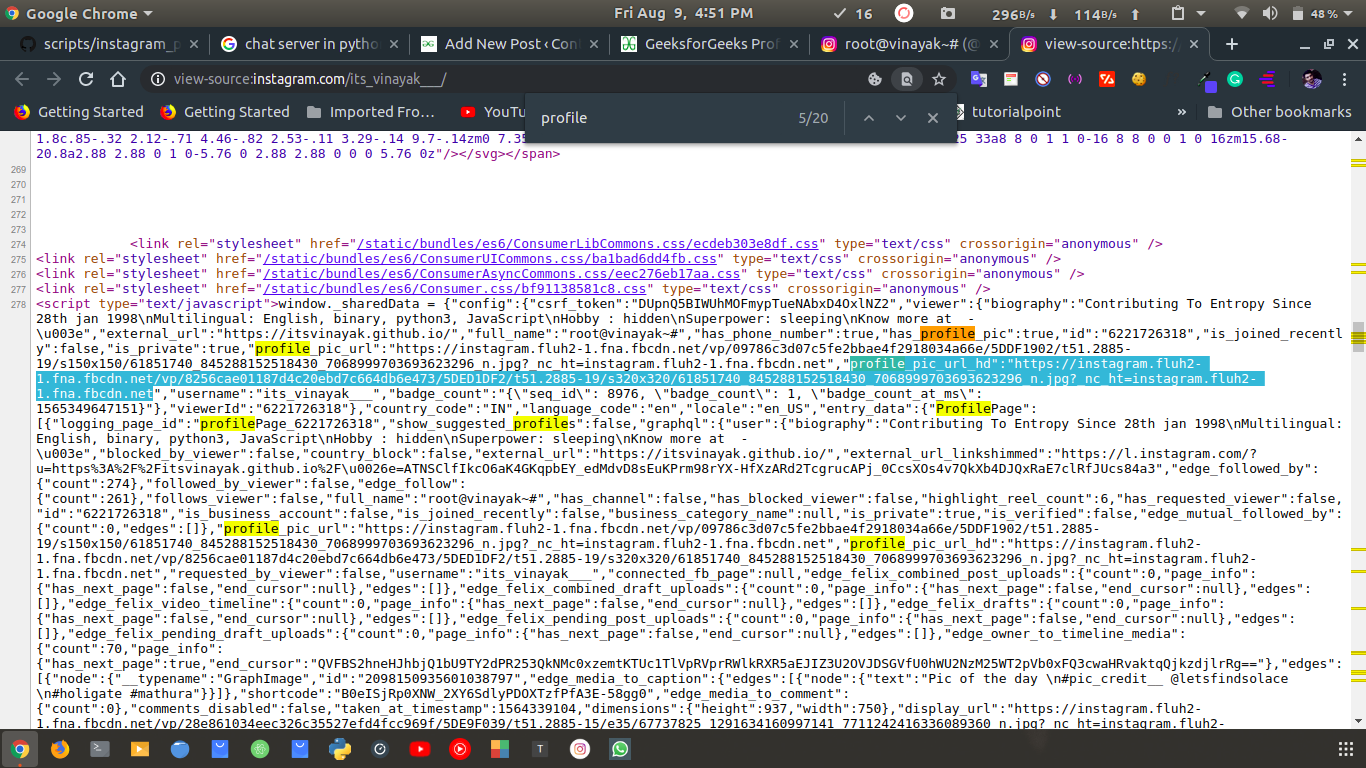Bookmark this page with the star icon
The height and width of the screenshot is (768, 1366).
point(939,79)
